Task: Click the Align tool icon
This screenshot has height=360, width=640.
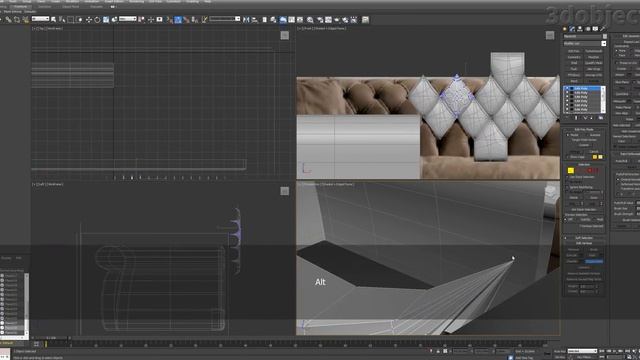Action: pos(255,20)
